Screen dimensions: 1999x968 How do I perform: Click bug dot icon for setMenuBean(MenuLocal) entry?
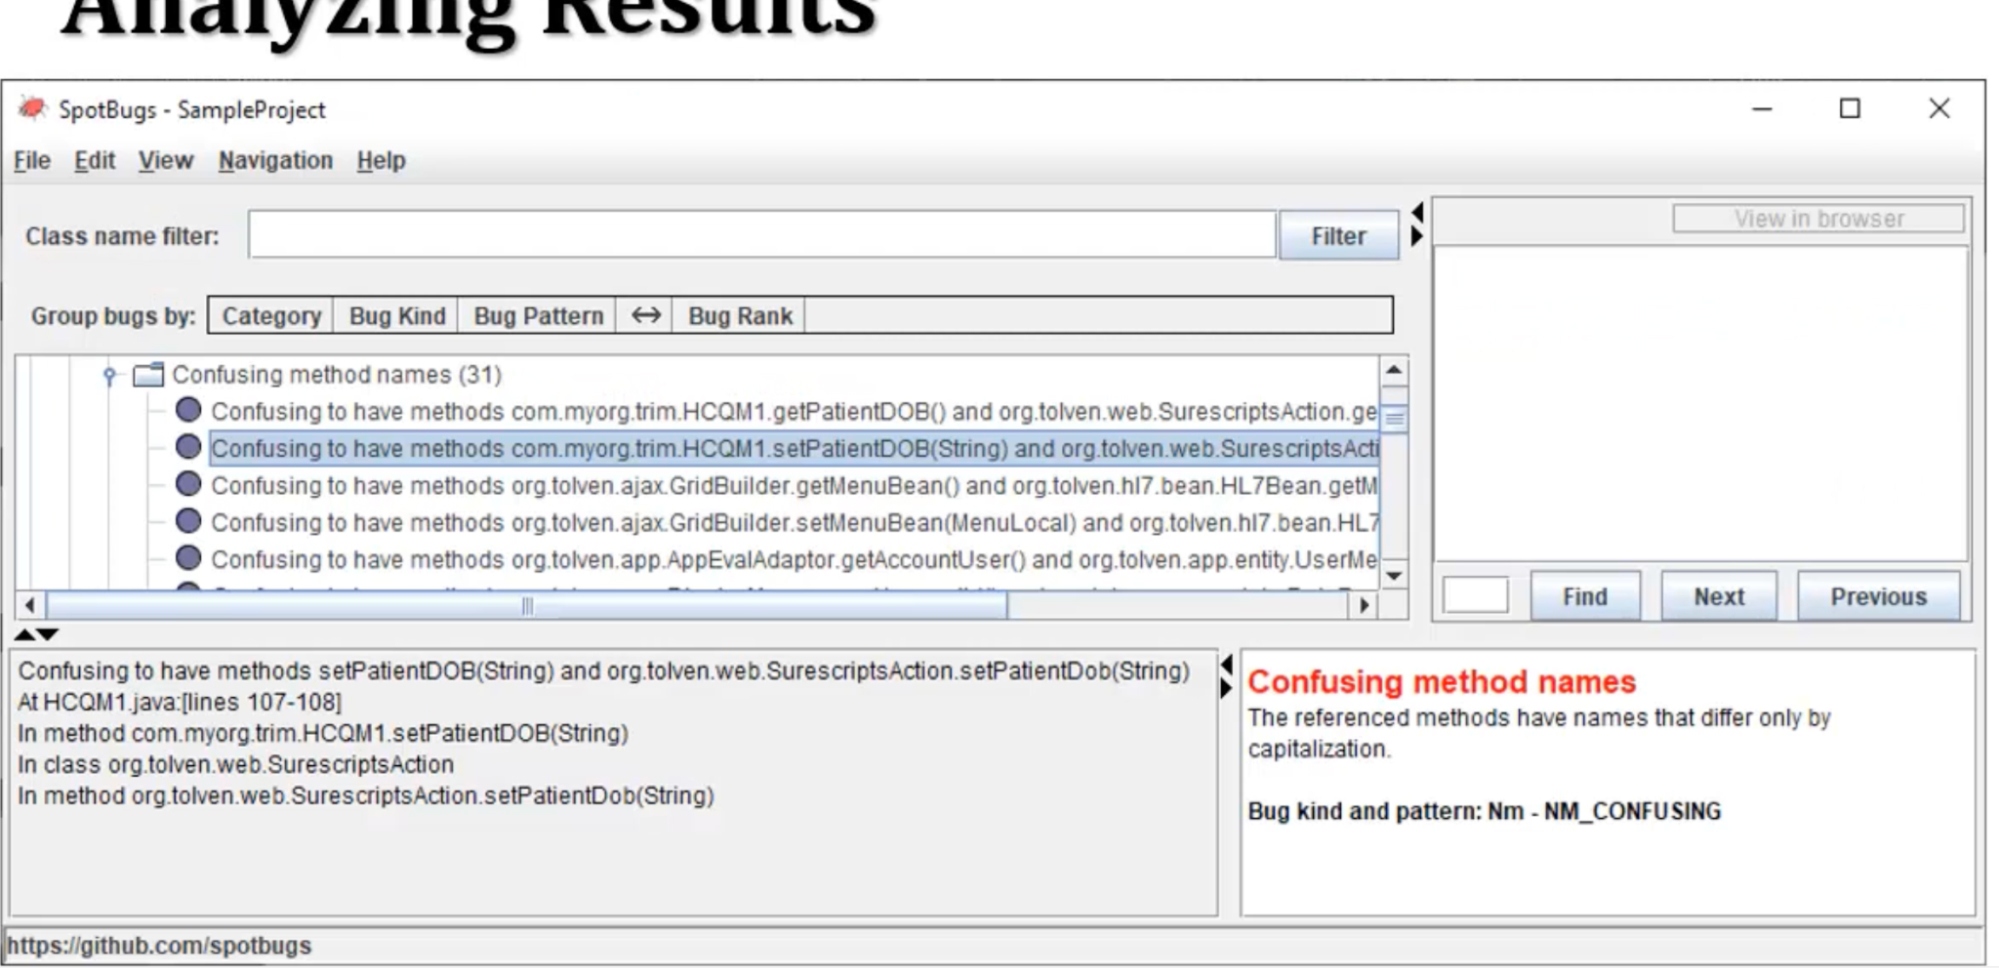coord(188,521)
